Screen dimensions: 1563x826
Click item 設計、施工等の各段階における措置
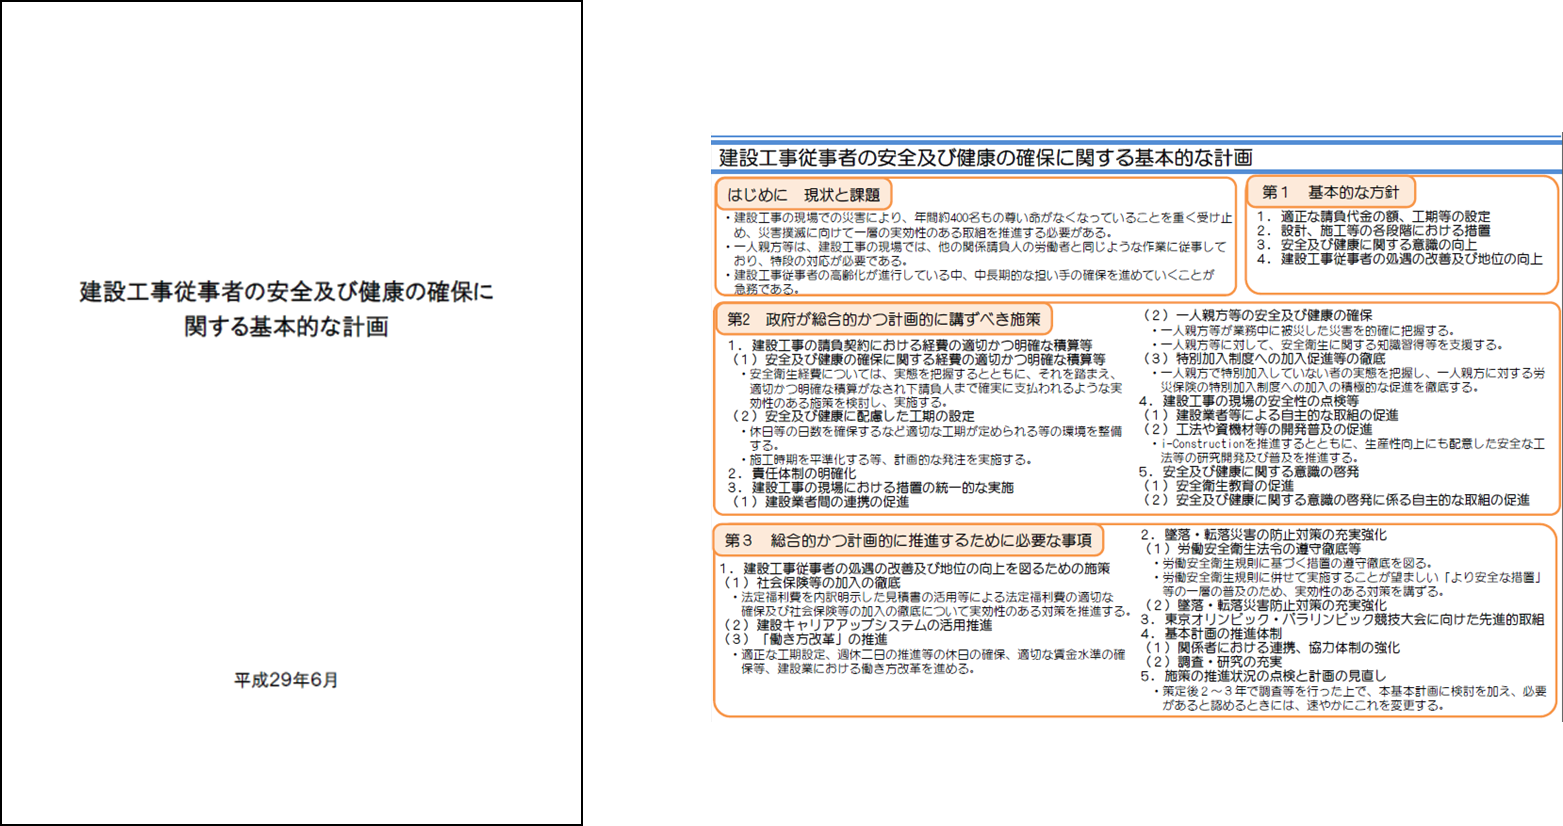[x=1385, y=230]
